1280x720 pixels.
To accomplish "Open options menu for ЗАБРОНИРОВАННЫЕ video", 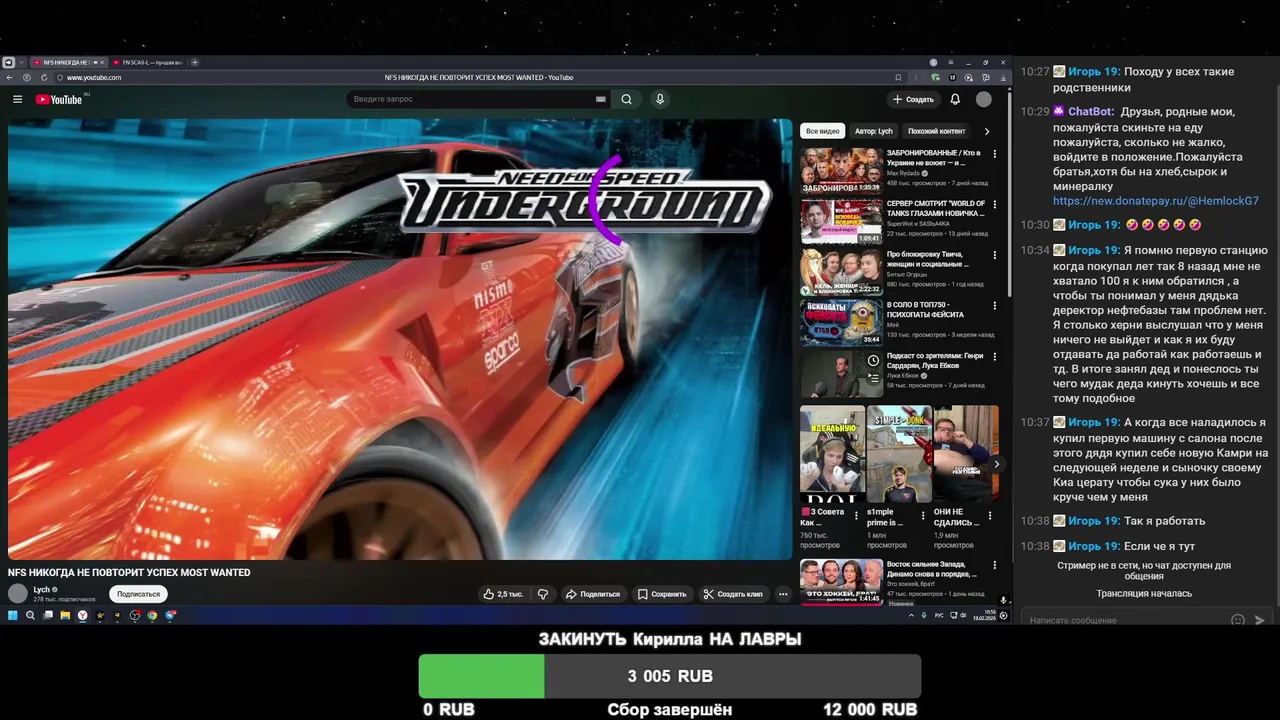I will point(994,154).
